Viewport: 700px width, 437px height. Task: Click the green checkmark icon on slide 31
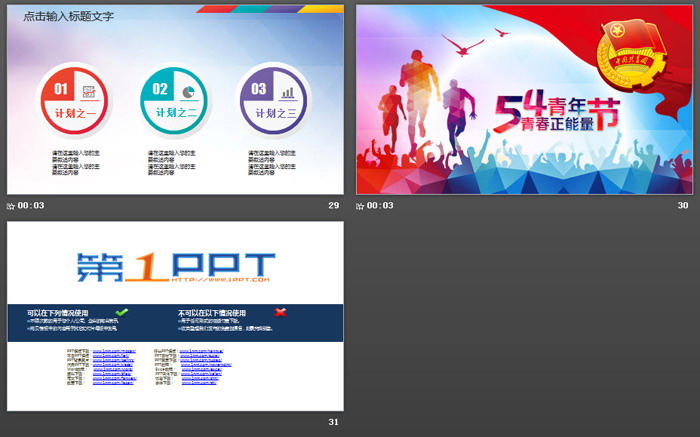121,312
